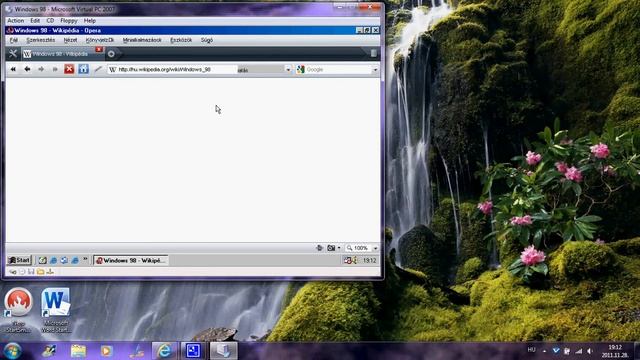The height and width of the screenshot is (360, 640).
Task: Open the Action menu in Virtual PC
Action: click(x=16, y=20)
